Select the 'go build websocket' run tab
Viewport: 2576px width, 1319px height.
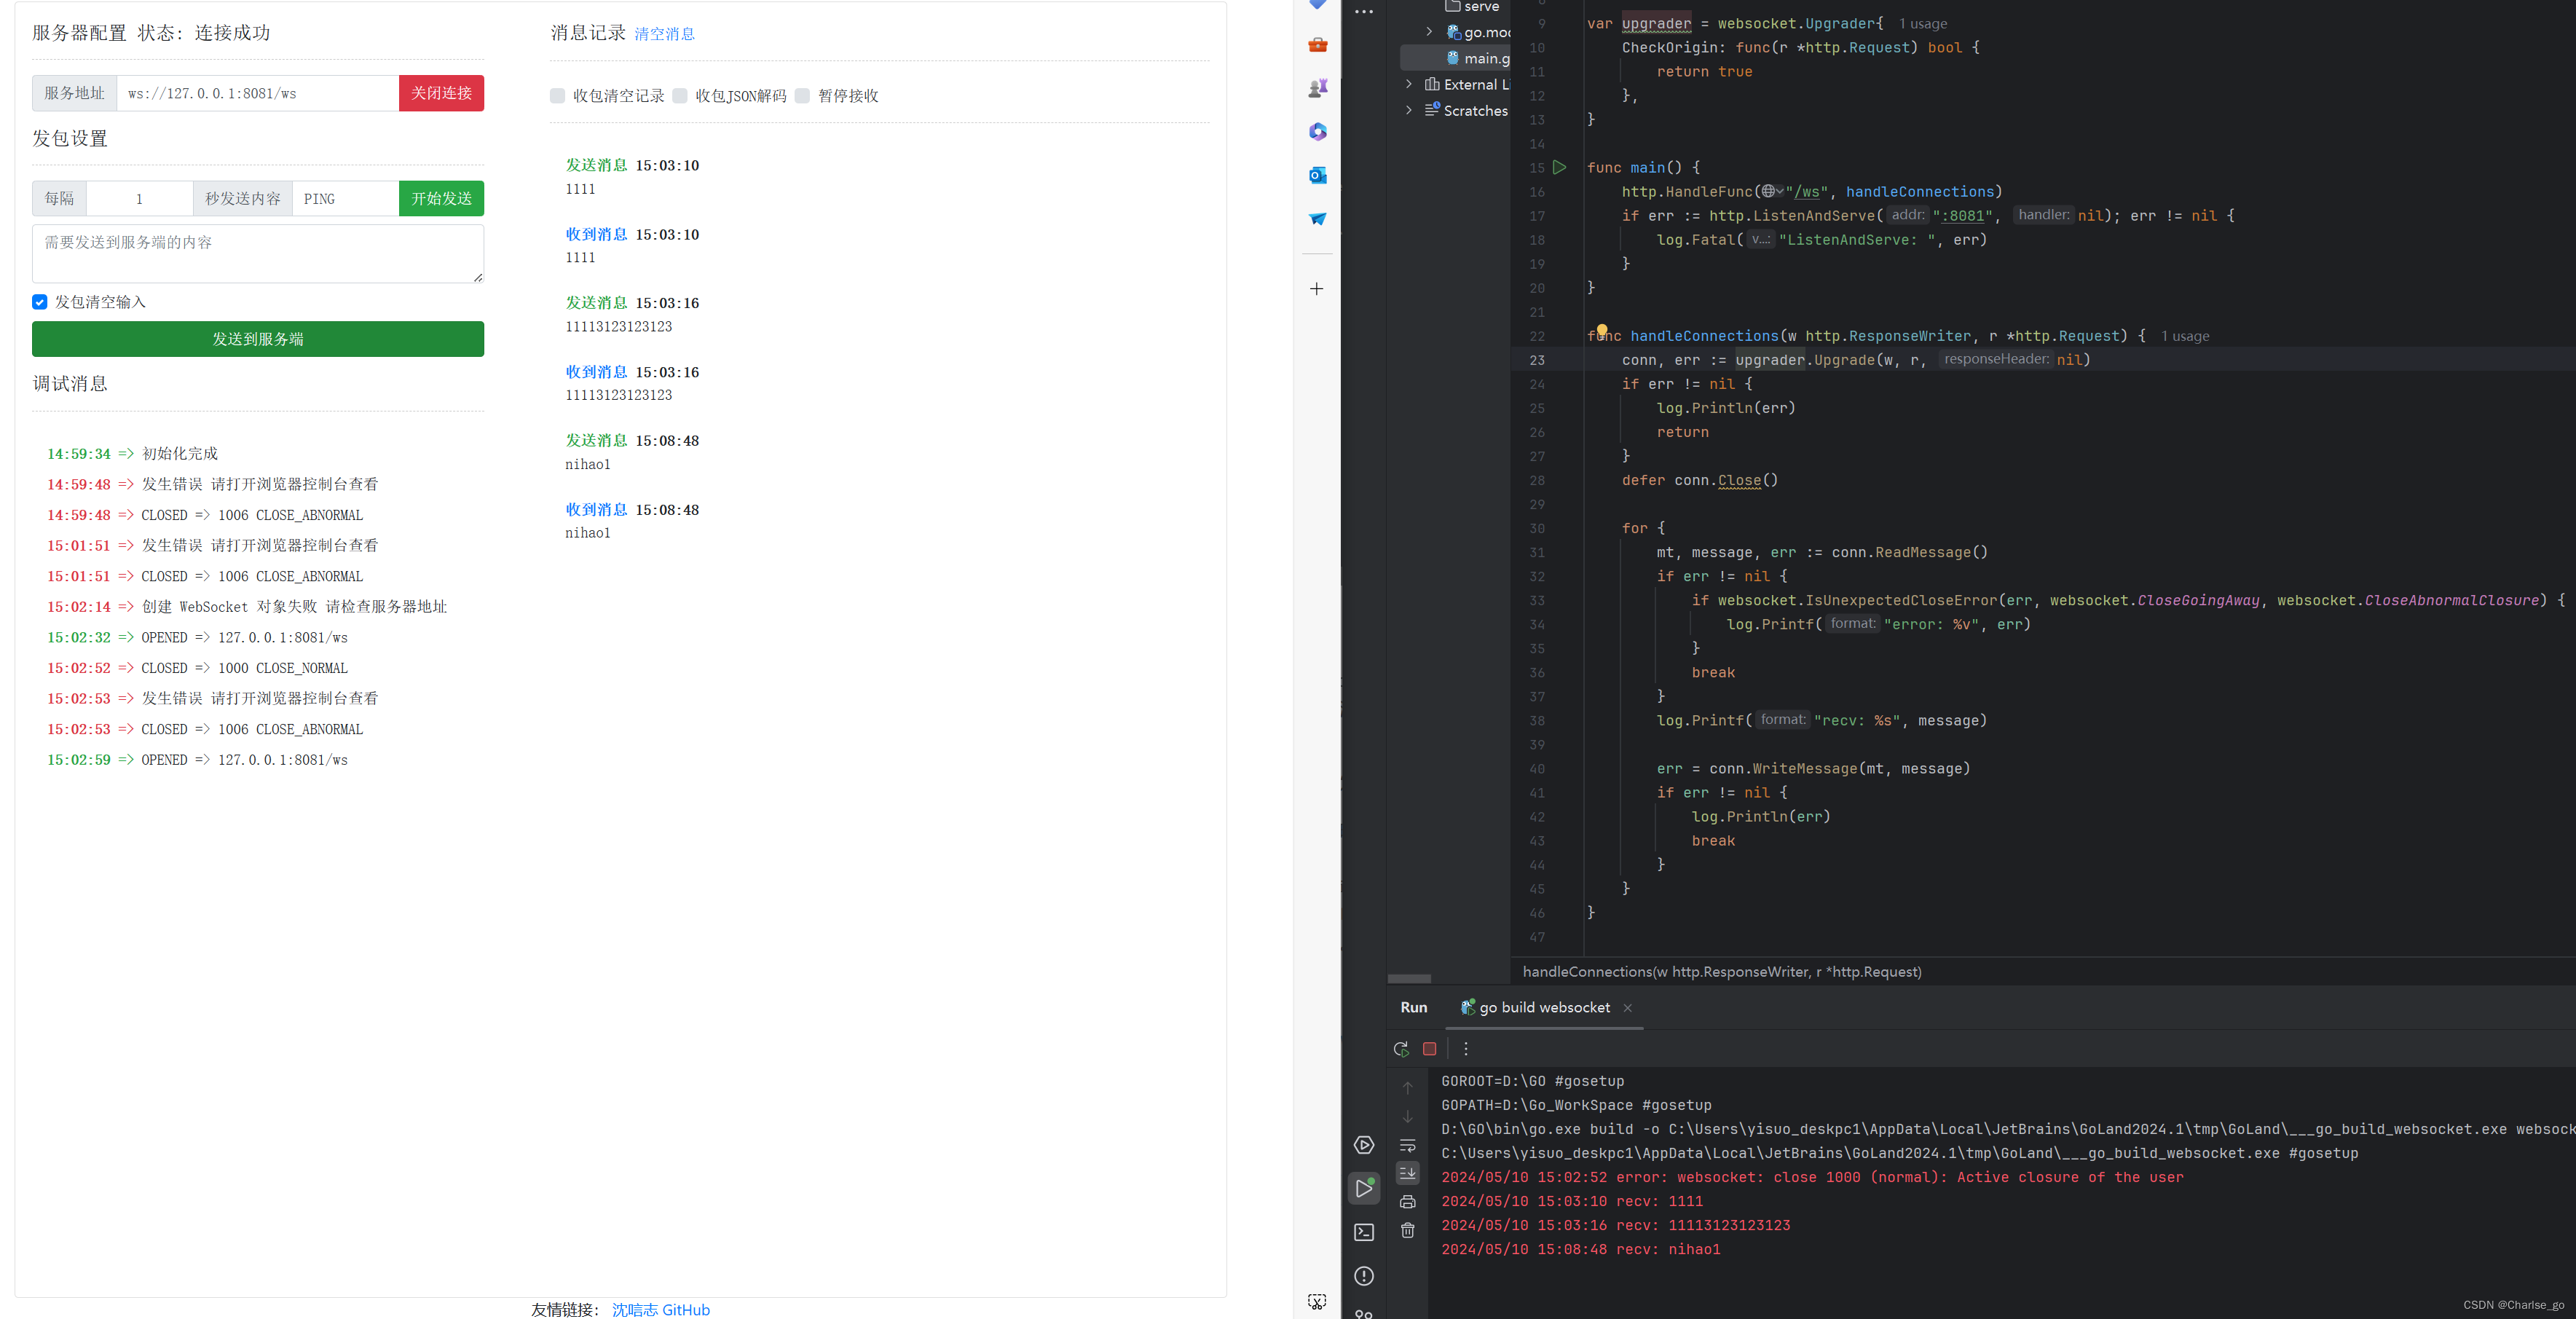(1544, 1007)
